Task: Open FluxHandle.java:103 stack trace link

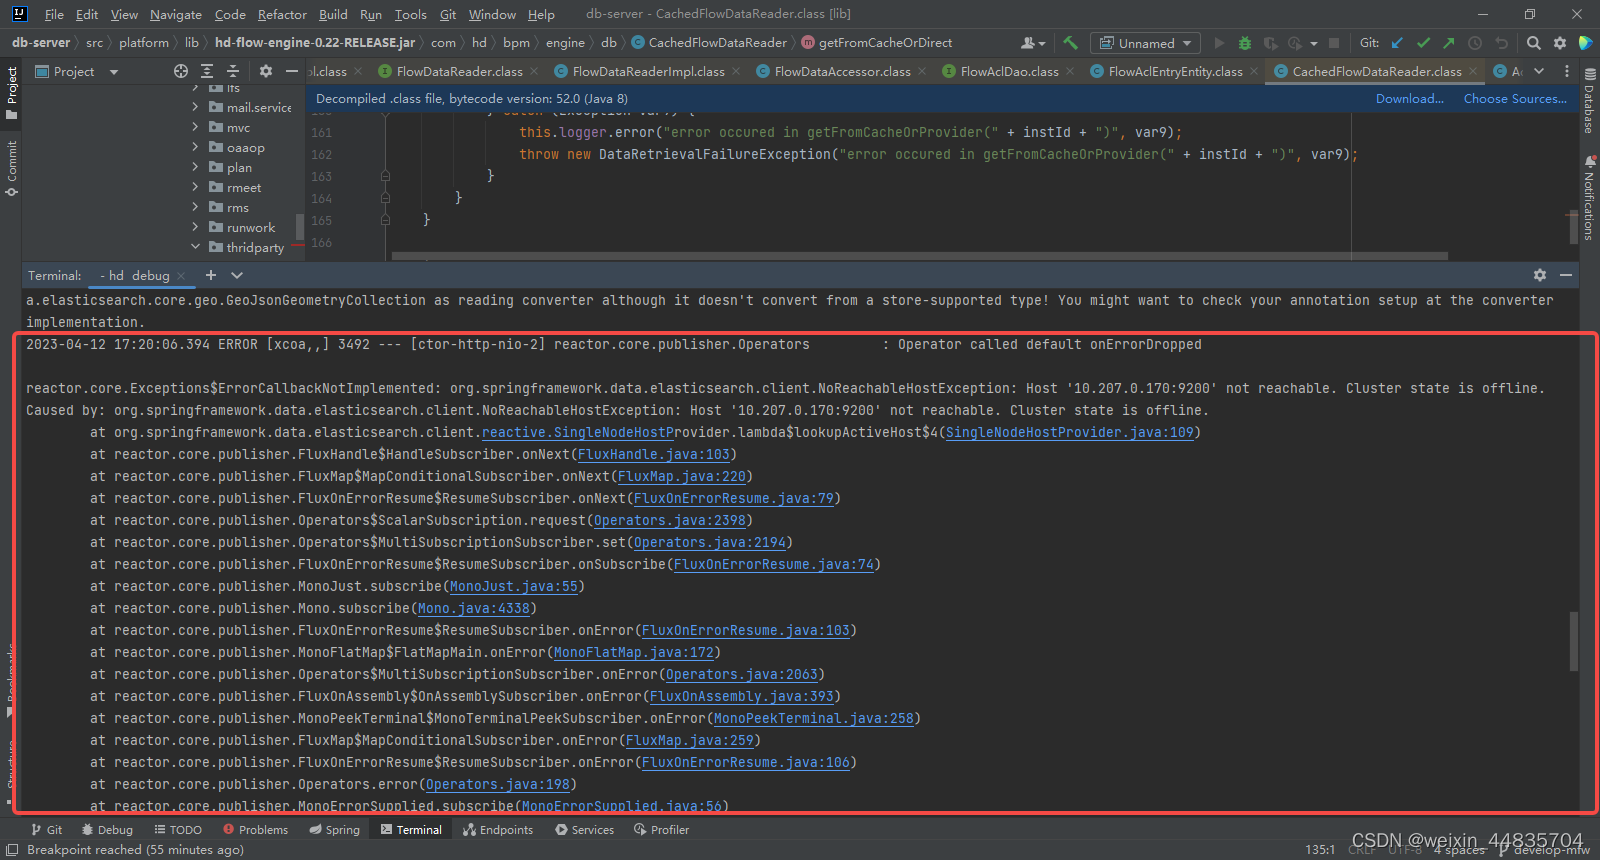Action: (x=654, y=454)
